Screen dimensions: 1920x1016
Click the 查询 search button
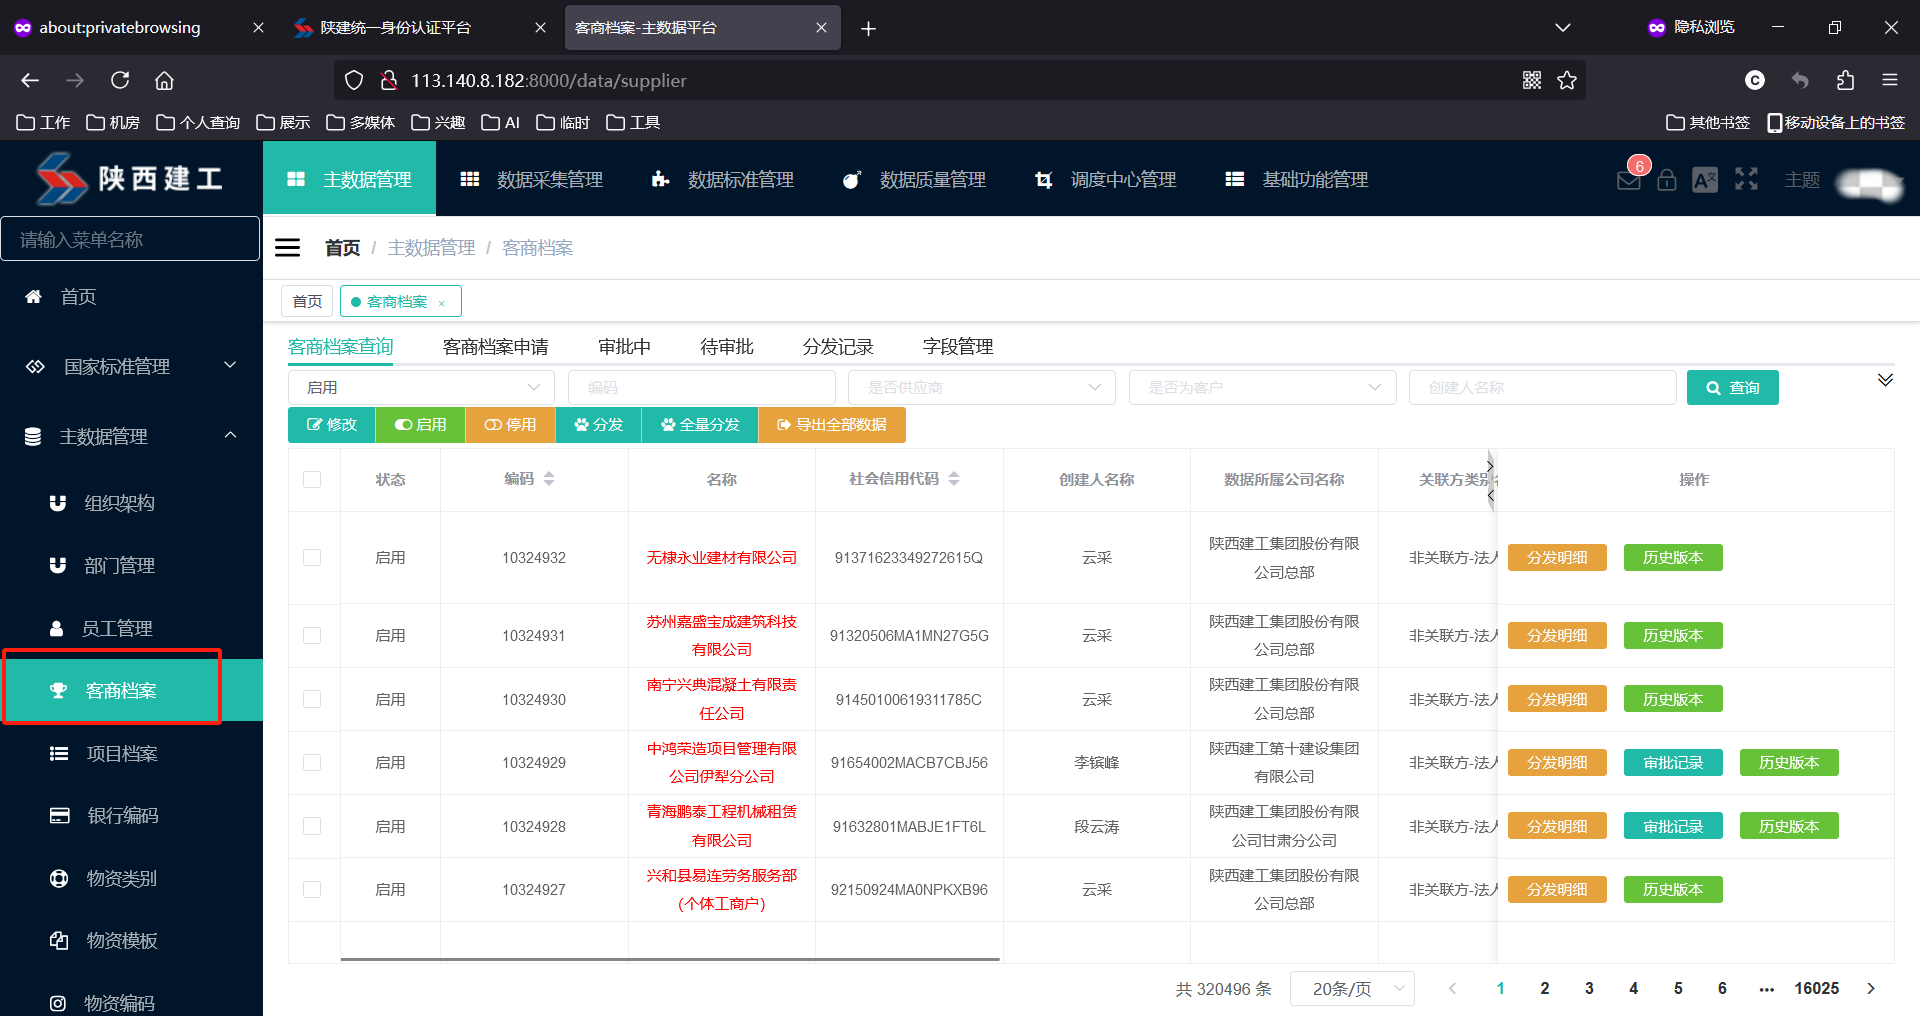(x=1732, y=387)
